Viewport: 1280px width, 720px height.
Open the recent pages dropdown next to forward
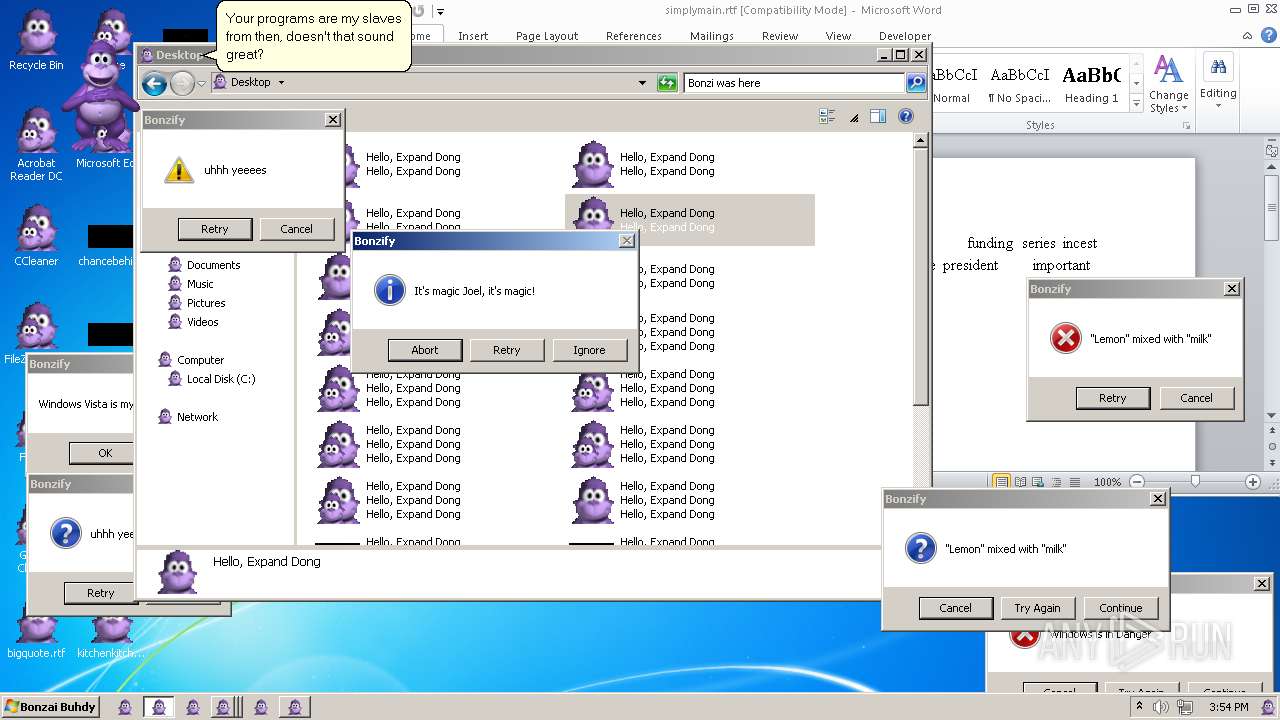201,83
